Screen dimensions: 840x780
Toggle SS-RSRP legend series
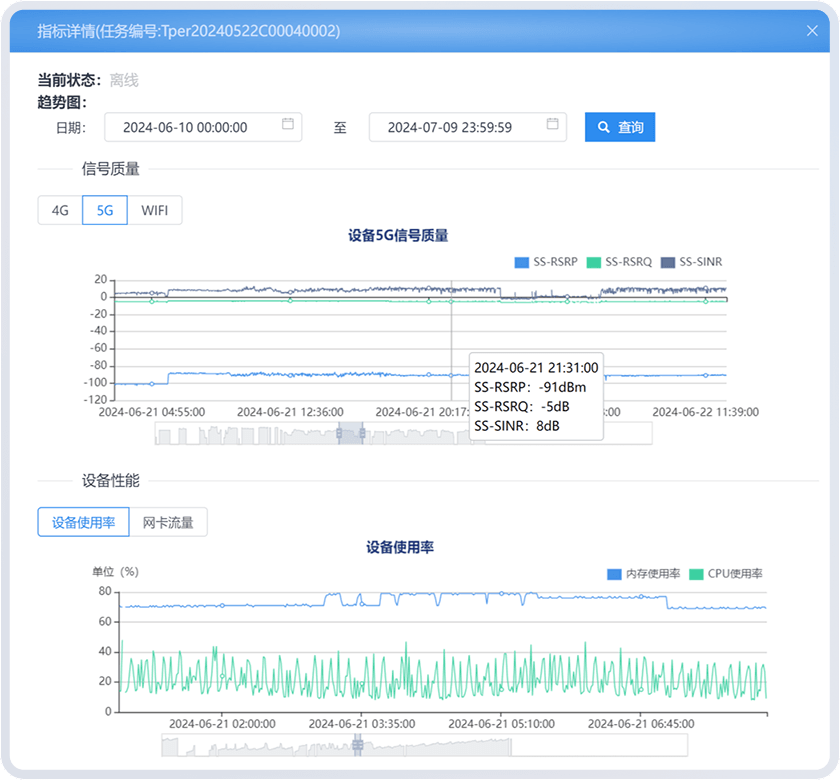click(x=546, y=262)
